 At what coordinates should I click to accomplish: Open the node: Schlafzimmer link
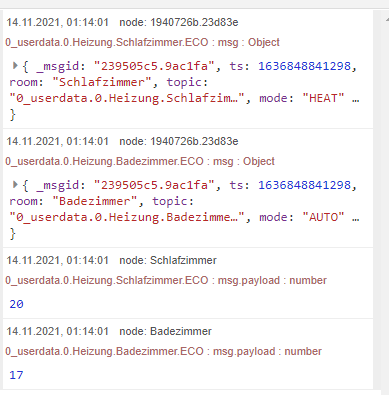tap(168, 260)
